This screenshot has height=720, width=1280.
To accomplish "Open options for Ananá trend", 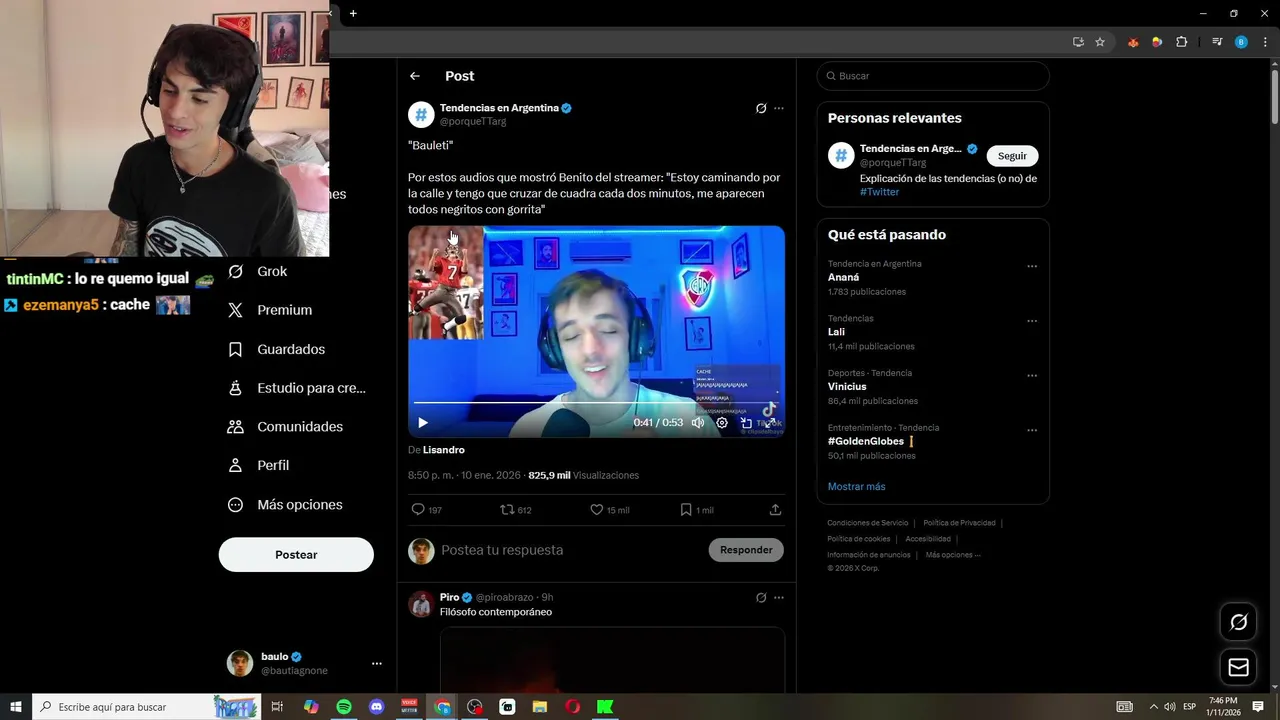I will pos(1032,267).
